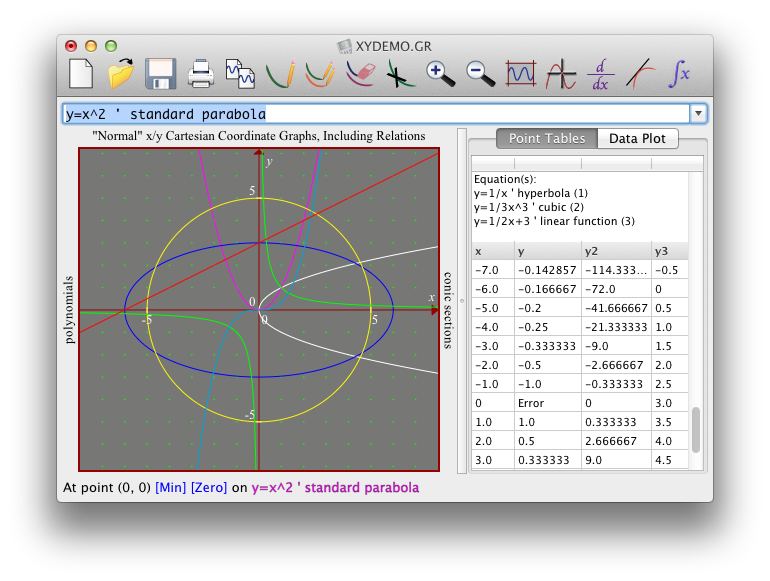Click equation 'y=1/2x+3 ' linear function (3)'
Screen dimensions: 770x581
point(554,221)
